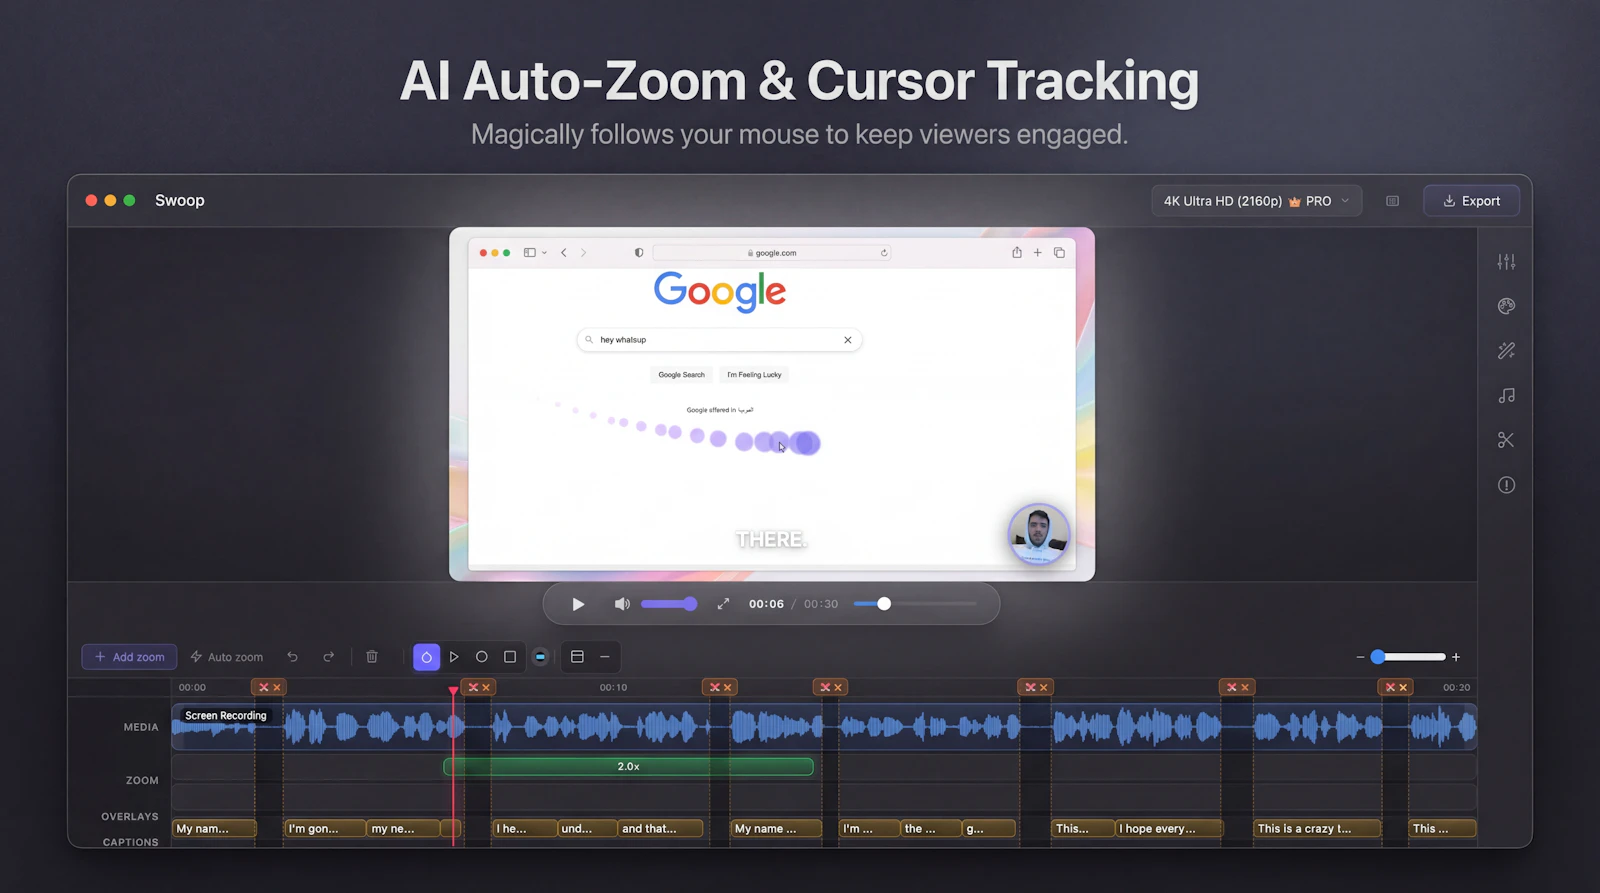Viewport: 1600px width, 893px height.
Task: Select the "und..." caption clip
Action: (x=587, y=828)
